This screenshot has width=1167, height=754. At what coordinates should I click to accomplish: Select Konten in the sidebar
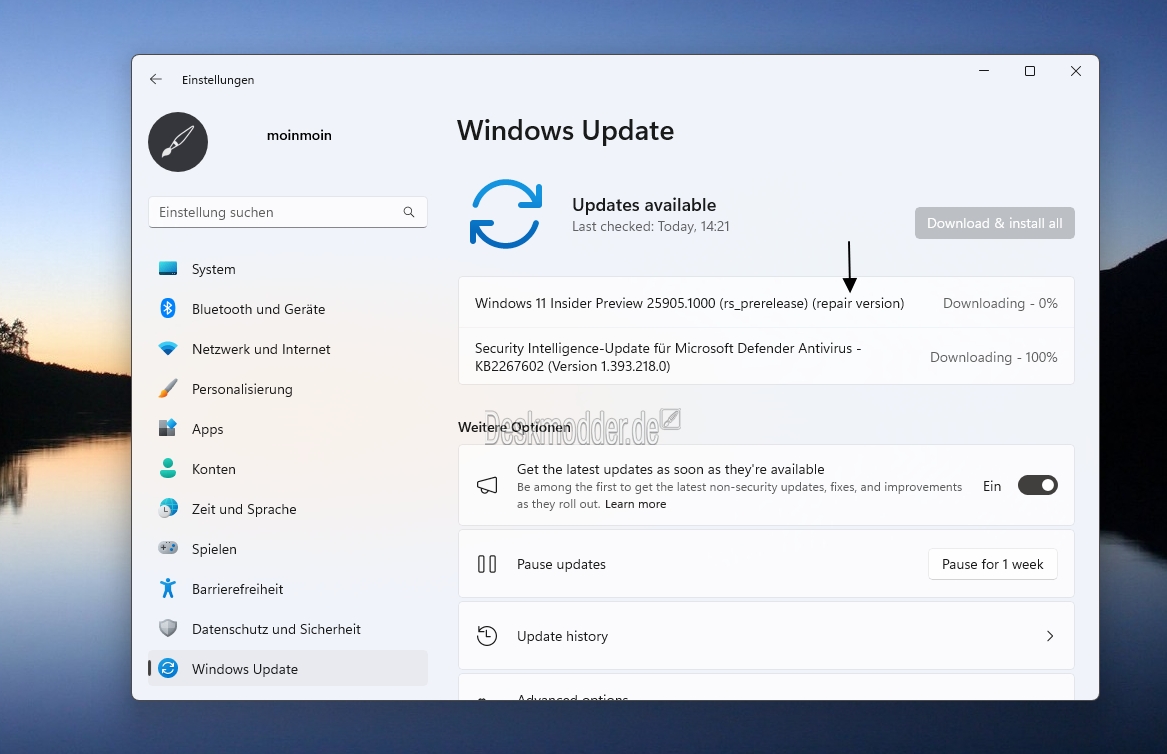coord(288,469)
